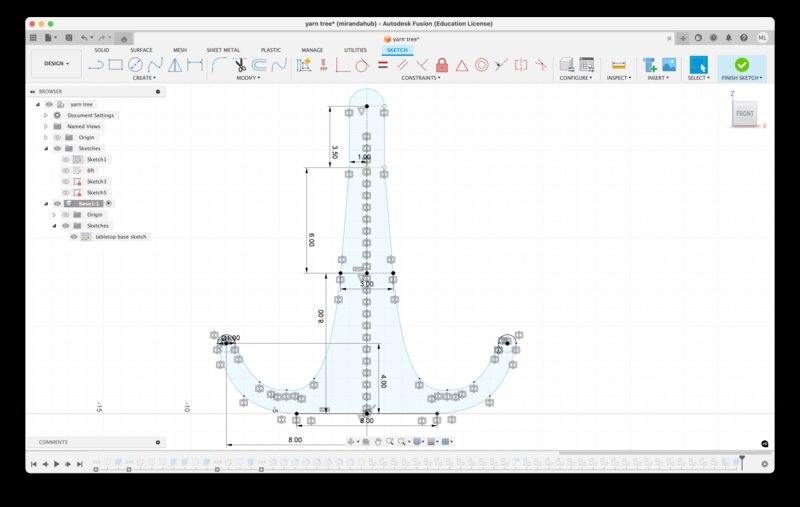
Task: Open the SHEET METAL tab
Action: click(223, 49)
